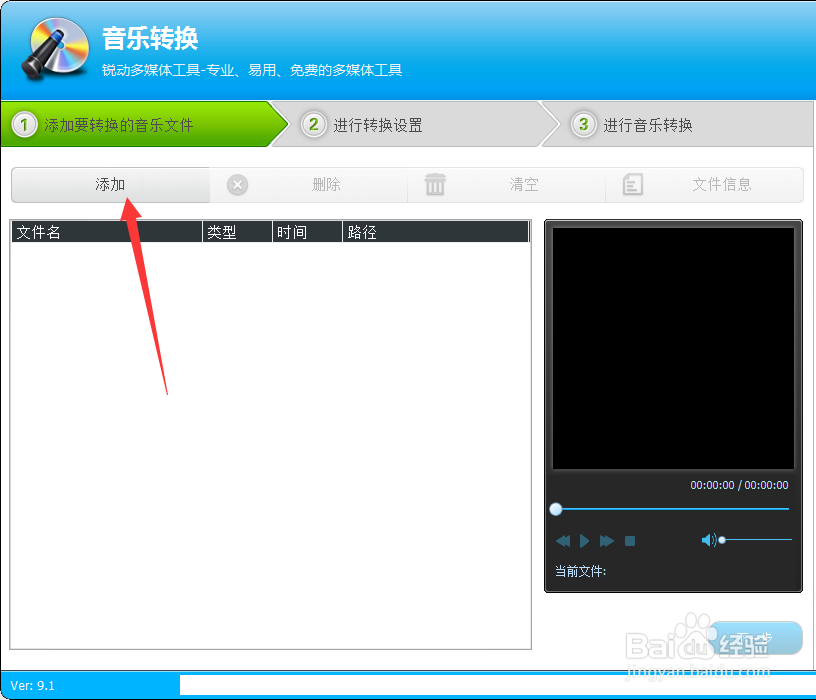This screenshot has width=816, height=700.
Task: Click the microphone logo in the title bar
Action: tap(52, 48)
